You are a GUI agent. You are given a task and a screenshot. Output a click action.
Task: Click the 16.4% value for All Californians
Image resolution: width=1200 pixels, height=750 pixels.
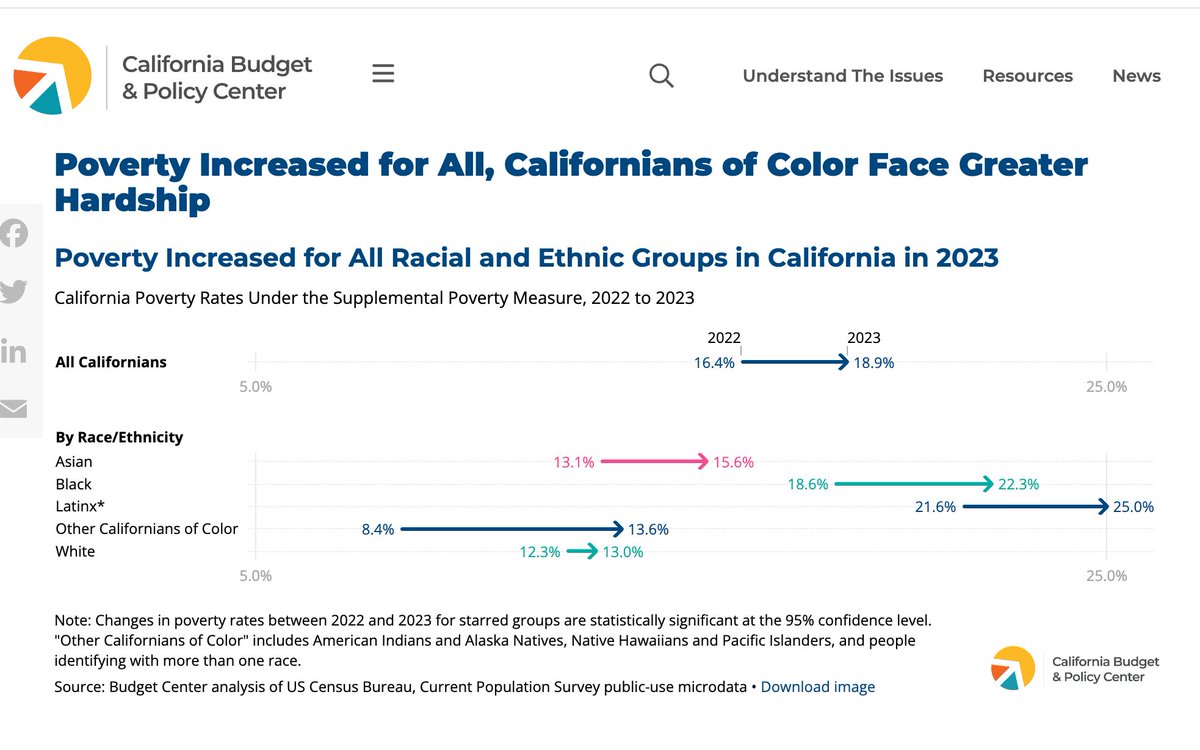[x=714, y=363]
